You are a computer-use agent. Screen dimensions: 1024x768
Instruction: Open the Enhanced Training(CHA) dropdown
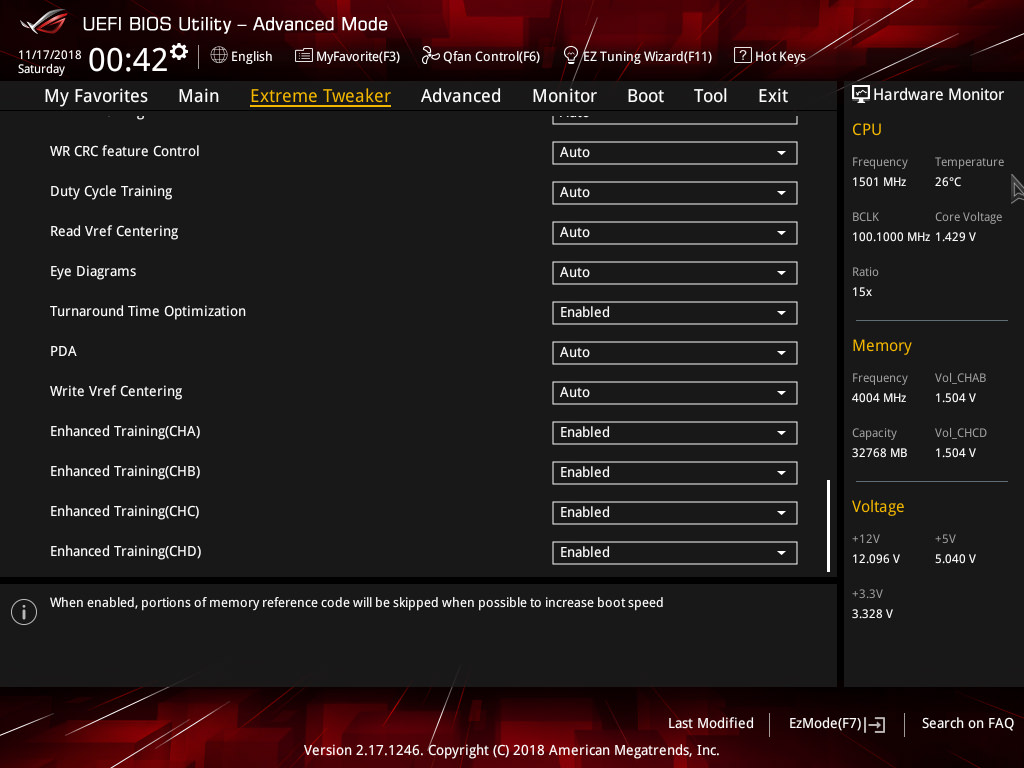675,432
